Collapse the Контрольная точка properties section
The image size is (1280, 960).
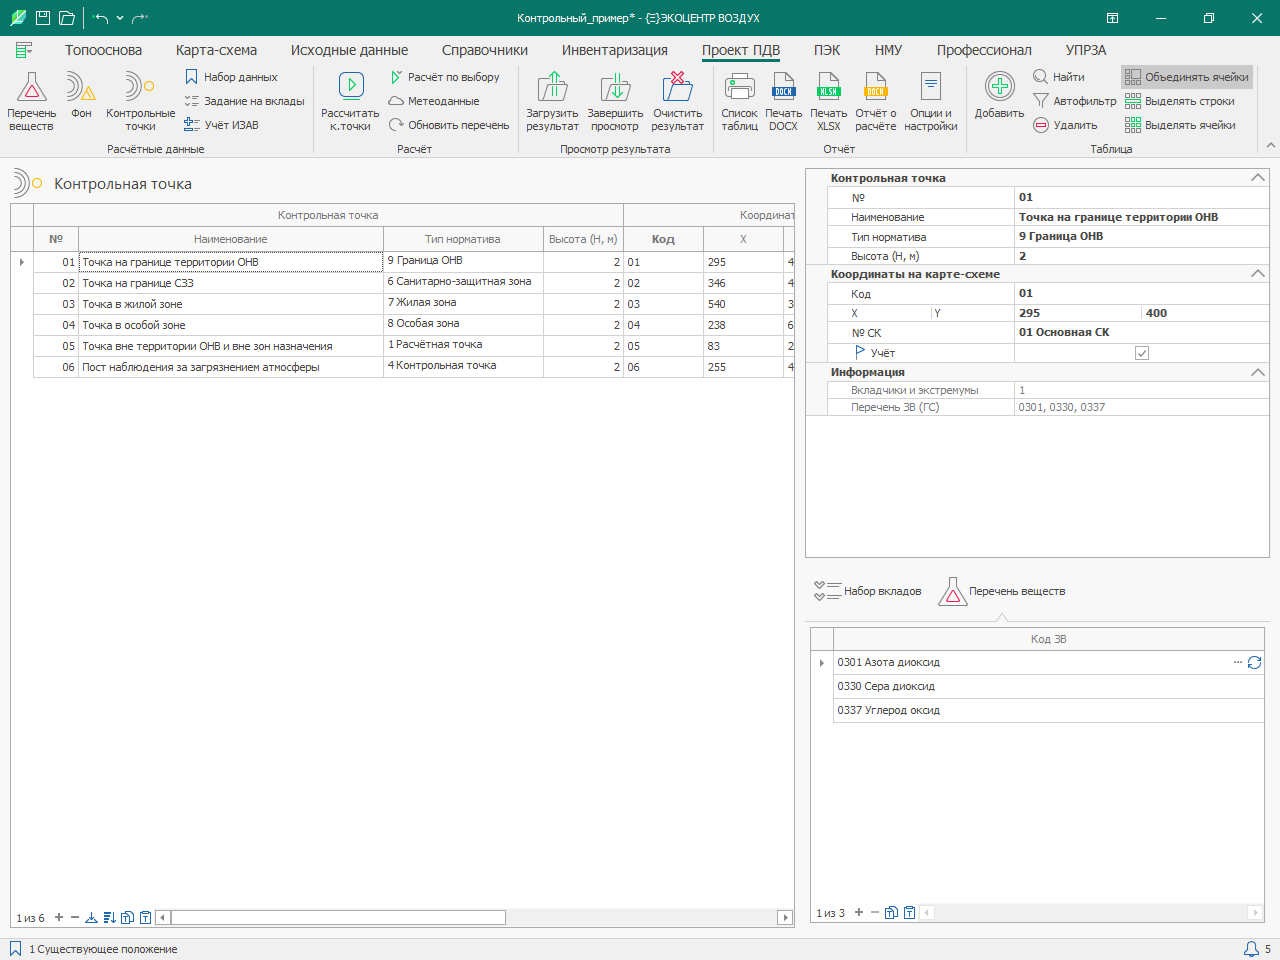click(x=1258, y=178)
